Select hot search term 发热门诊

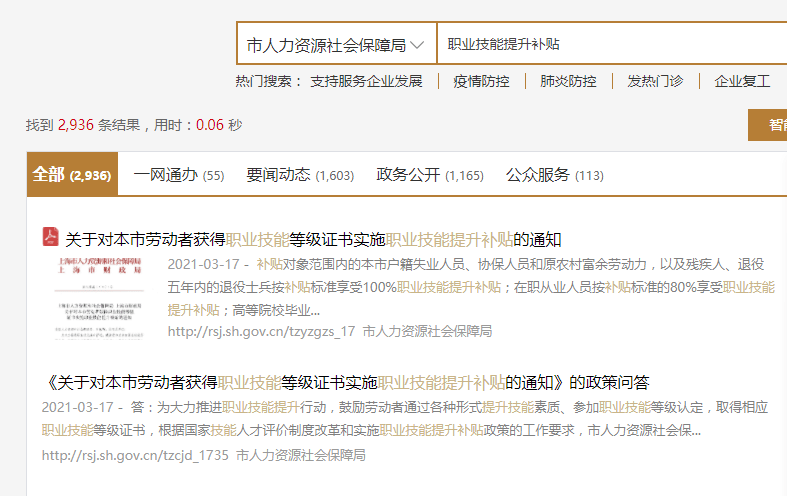655,81
